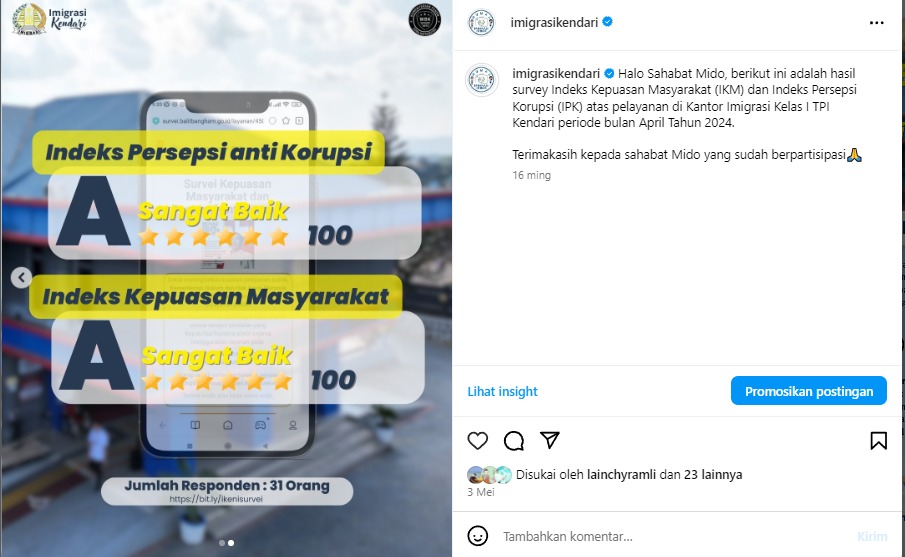Open more options three-dot menu
This screenshot has height=557, width=905.
coord(876,23)
